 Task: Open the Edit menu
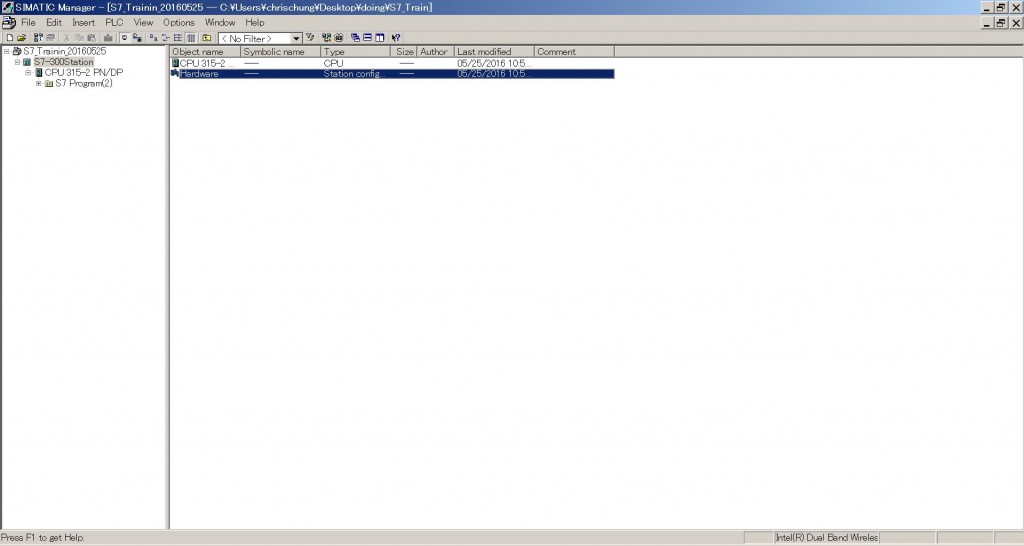tap(54, 22)
